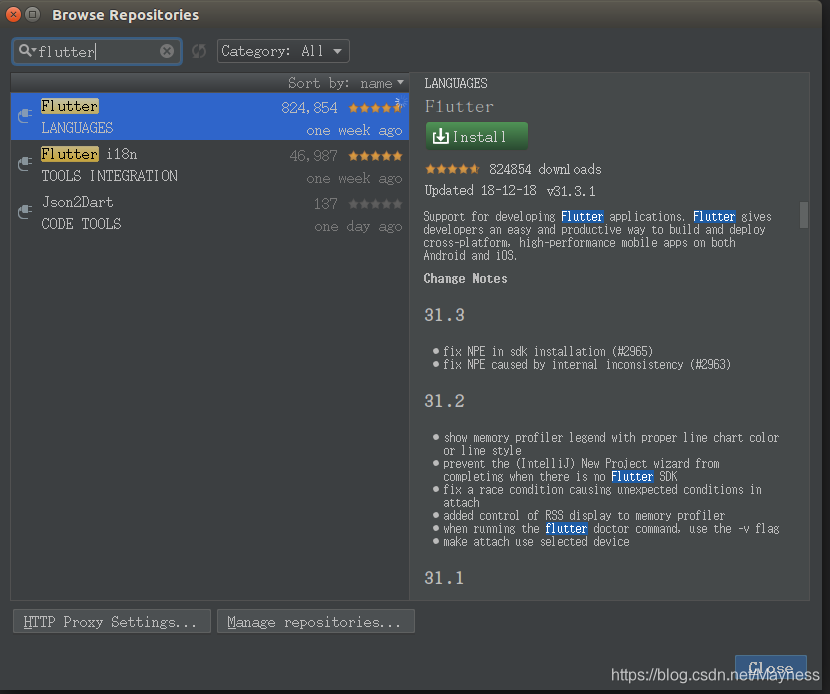Viewport: 830px width, 694px height.
Task: Select the Flutter LANGUAGES plugin row
Action: (x=210, y=116)
